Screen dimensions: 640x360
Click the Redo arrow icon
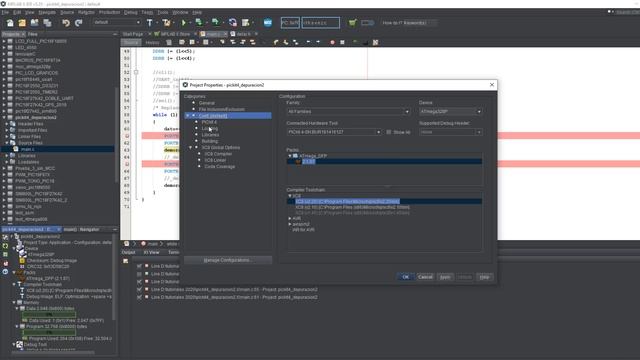[x=78, y=23]
